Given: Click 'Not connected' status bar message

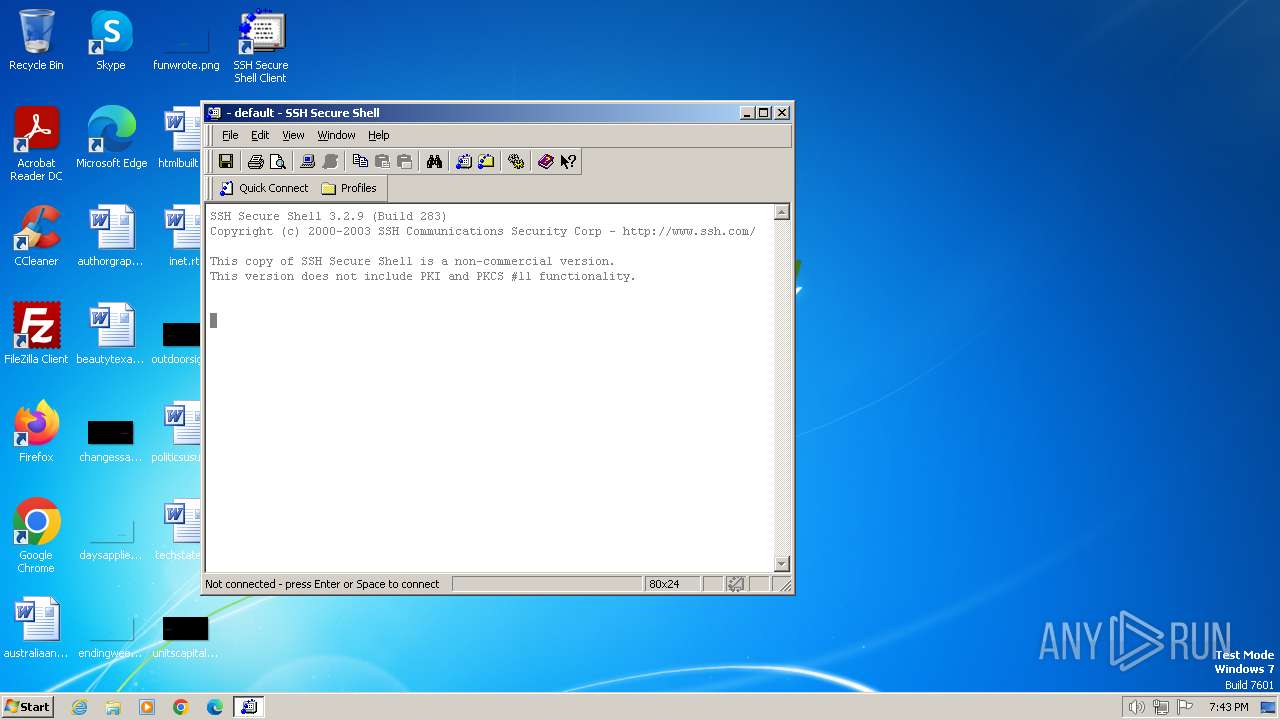Looking at the screenshot, I should tap(322, 584).
